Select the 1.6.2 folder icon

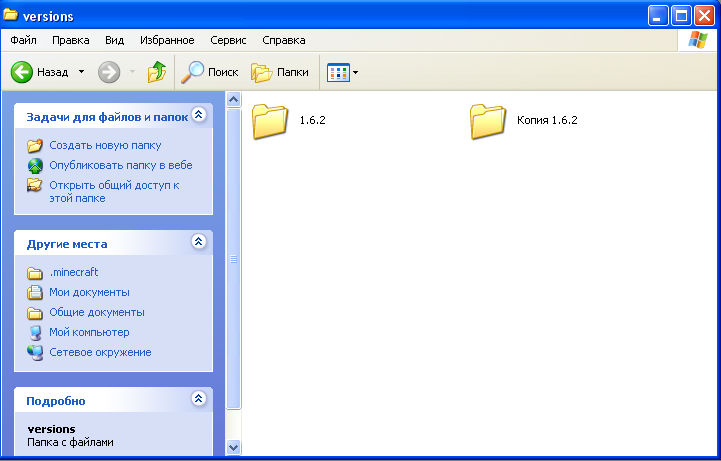269,121
